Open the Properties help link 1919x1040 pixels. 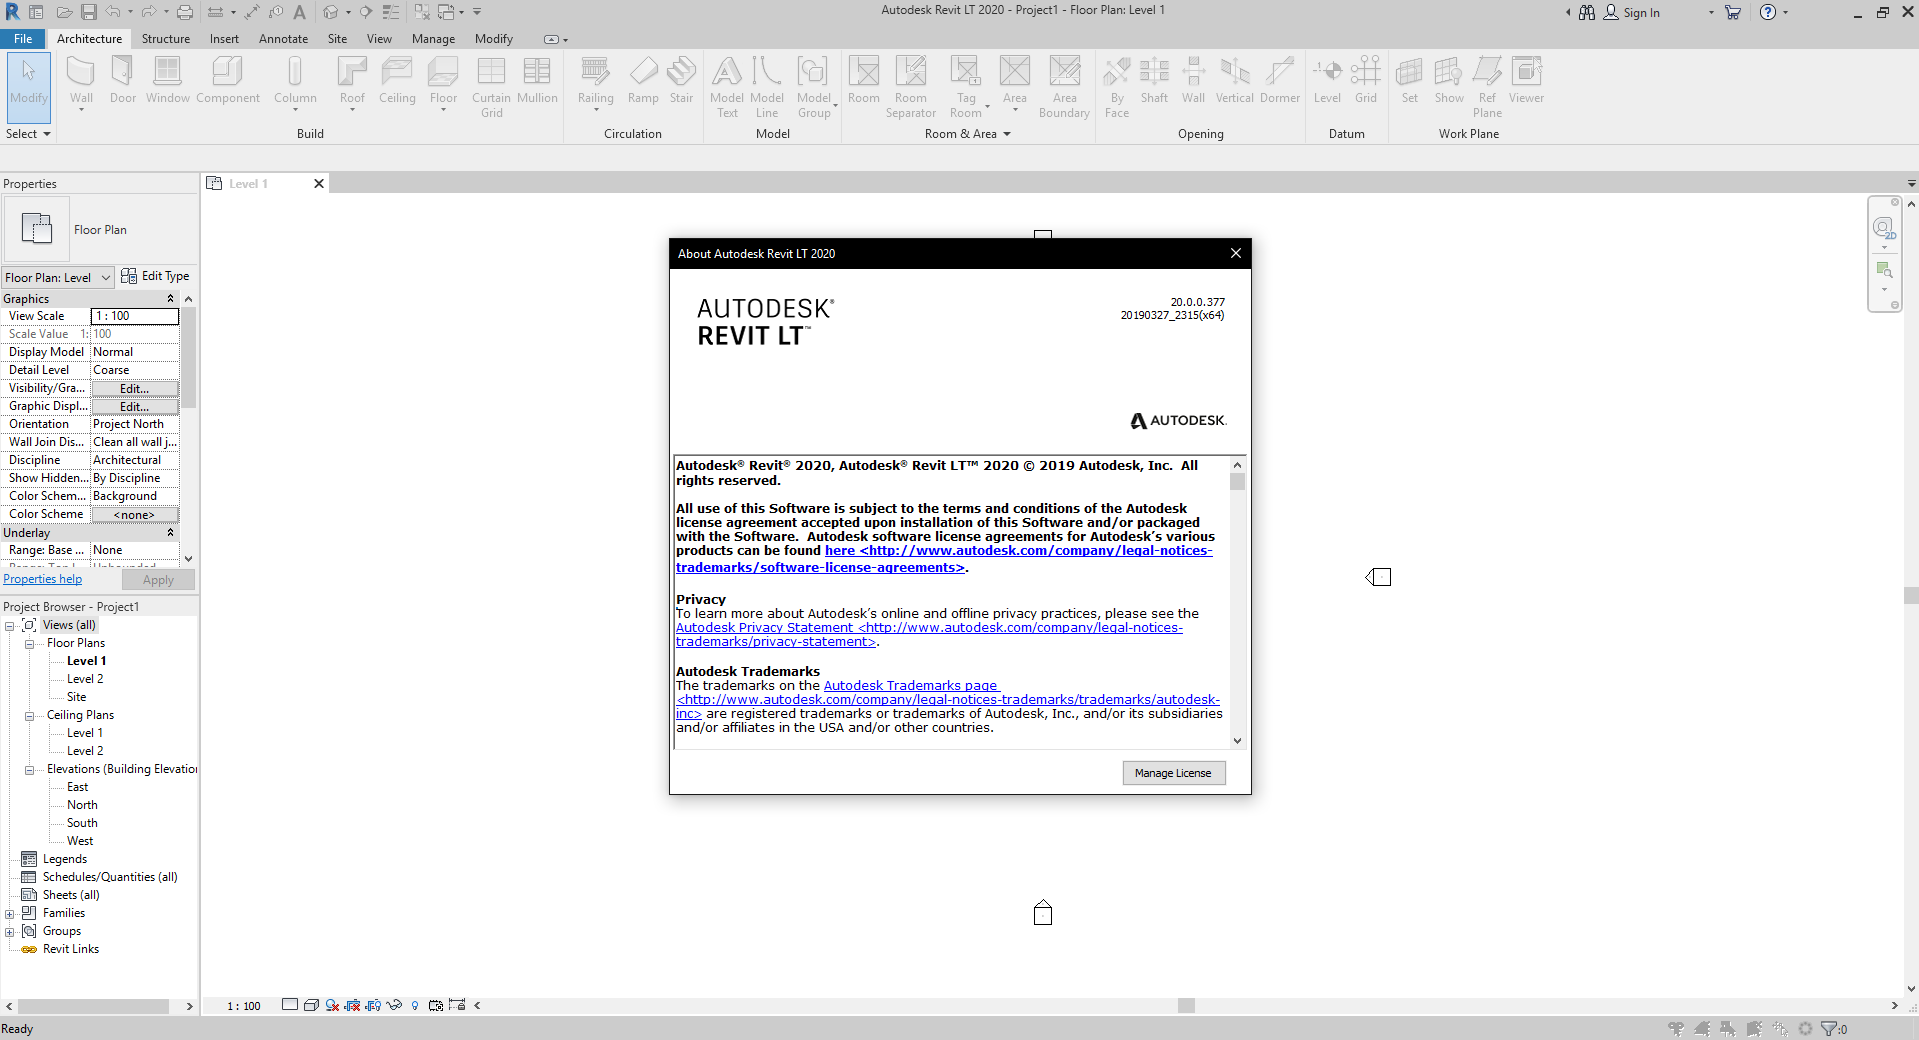42,579
